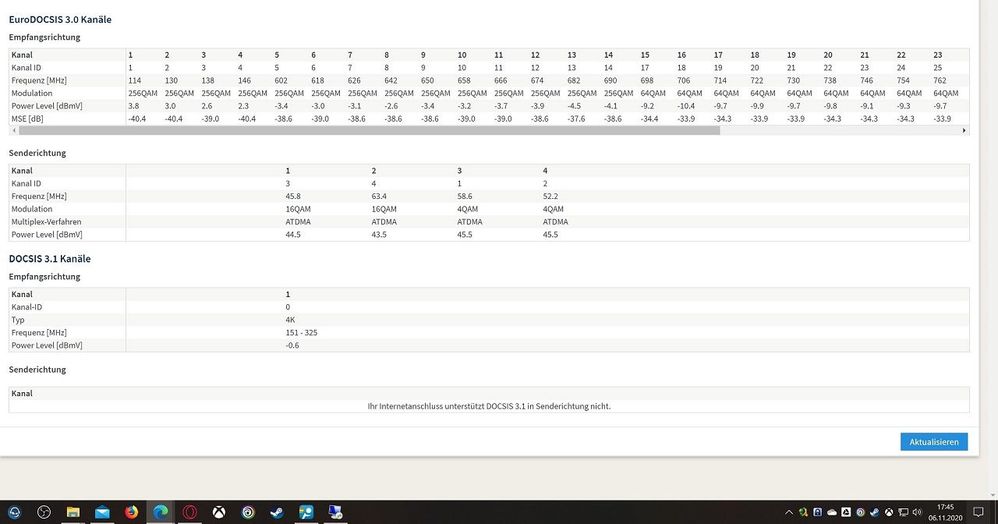Select the upstream frequency 58.6

(465, 196)
